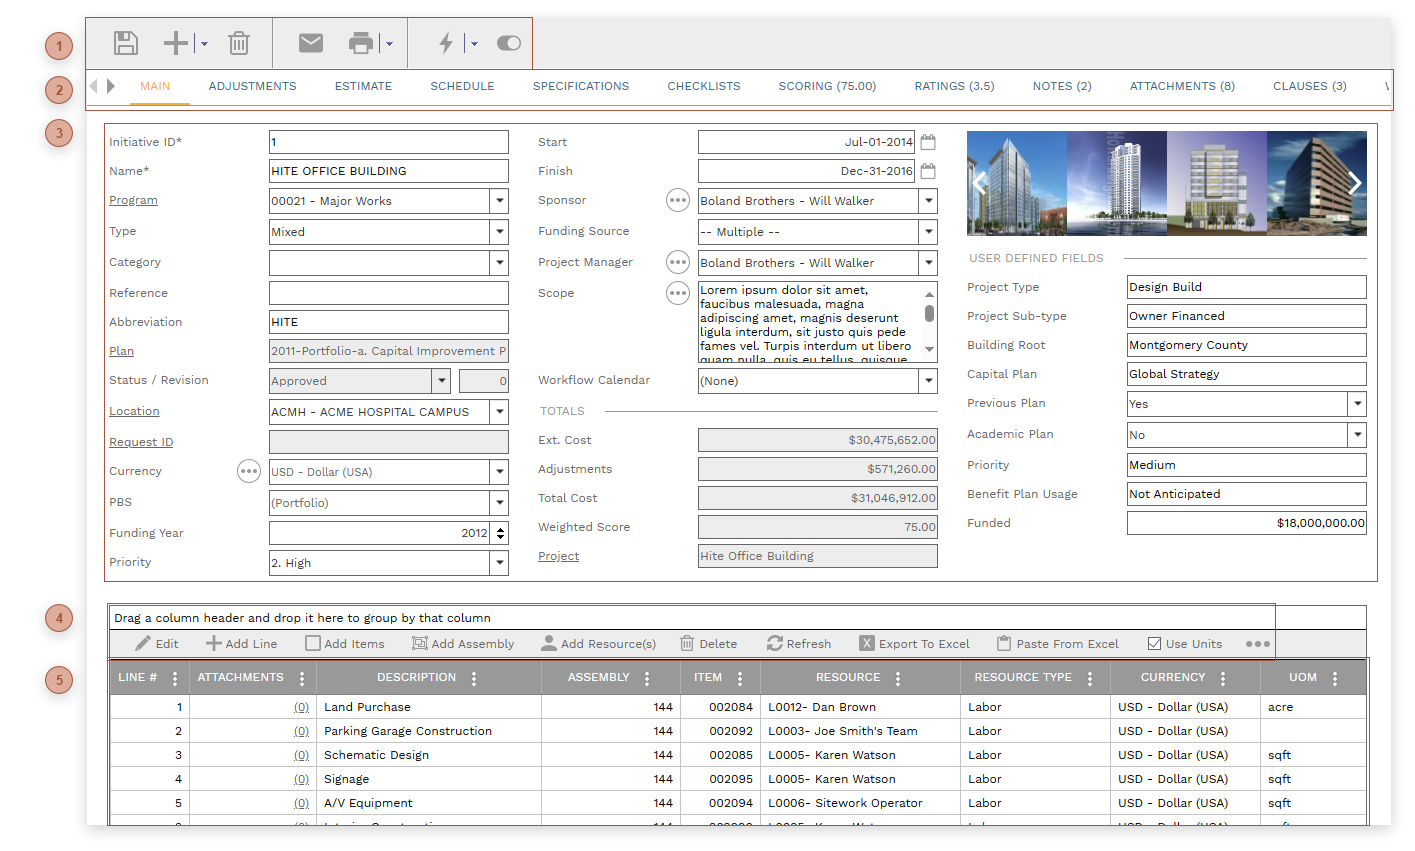Flip the toggle switch in top toolbar
Screen dimensions: 1415x851
[x=508, y=43]
